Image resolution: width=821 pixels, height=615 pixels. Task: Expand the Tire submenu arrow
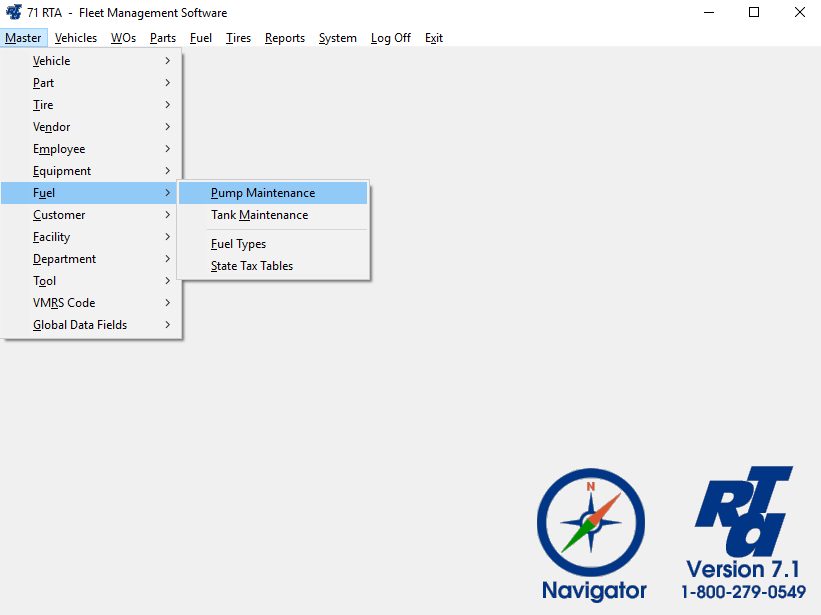(x=167, y=105)
